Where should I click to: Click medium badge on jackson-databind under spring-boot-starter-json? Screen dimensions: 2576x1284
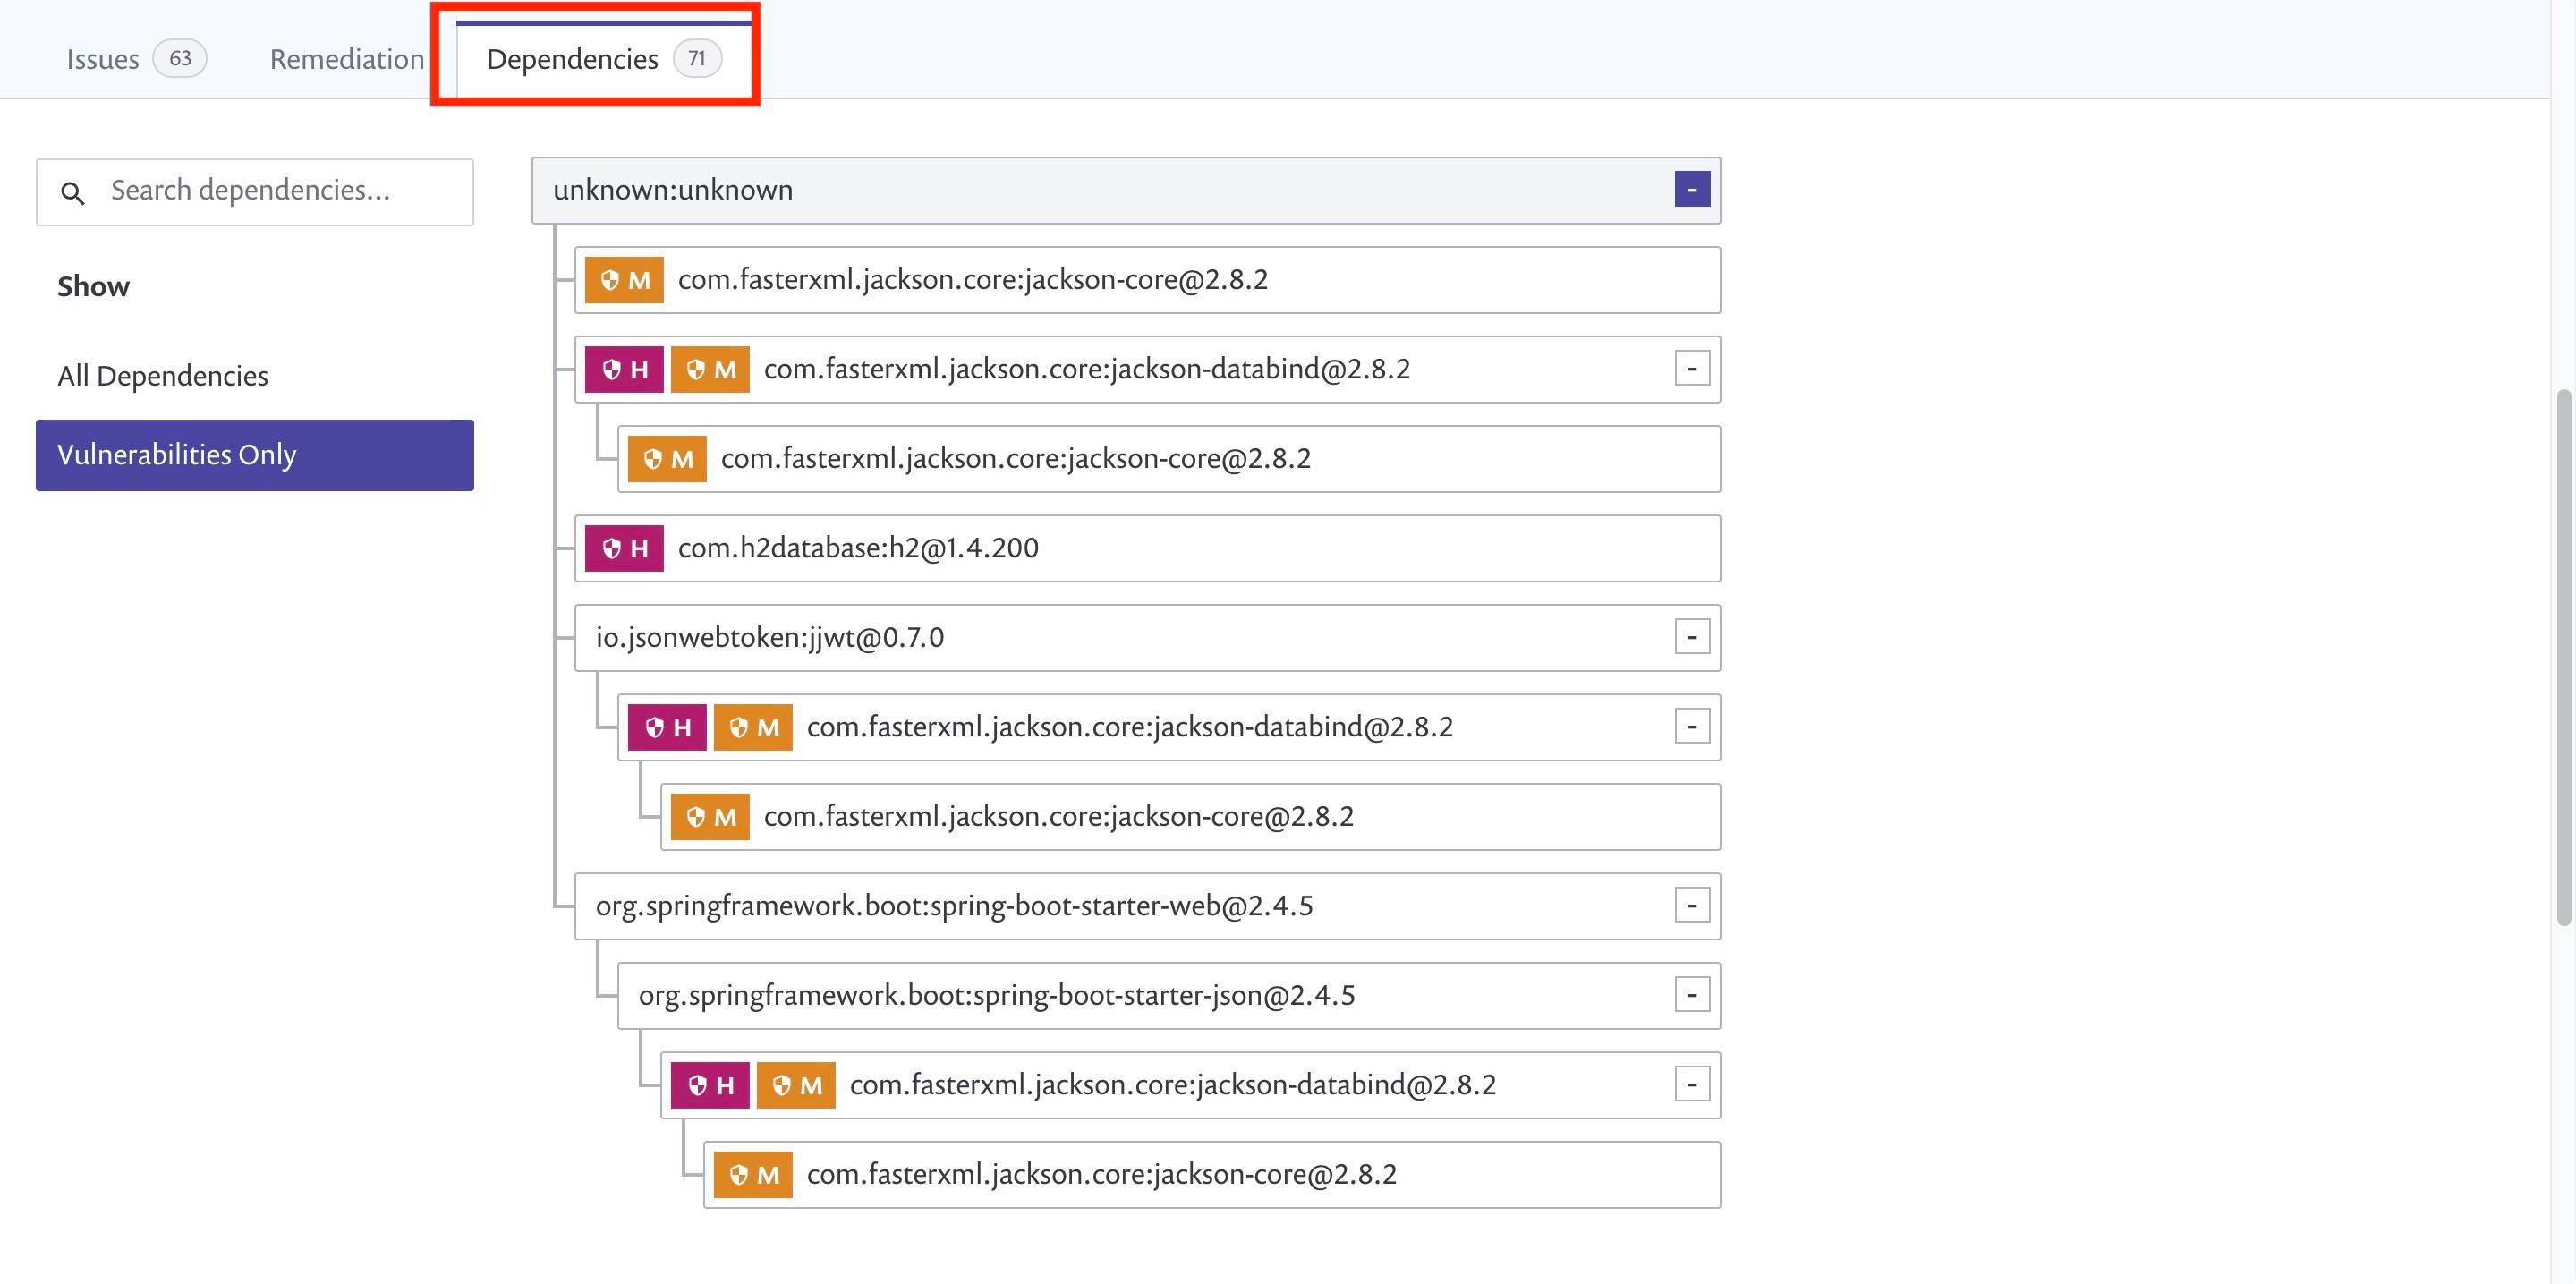pos(796,1086)
